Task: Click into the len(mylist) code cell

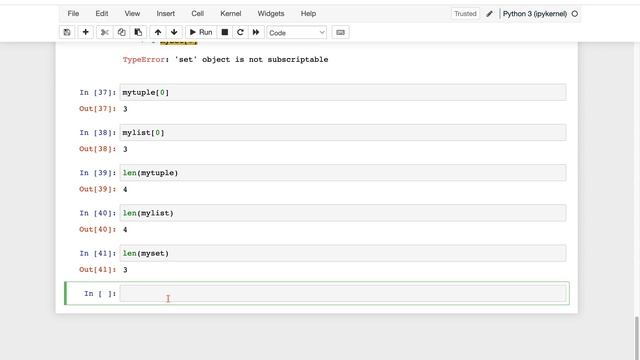Action: pyautogui.click(x=343, y=213)
